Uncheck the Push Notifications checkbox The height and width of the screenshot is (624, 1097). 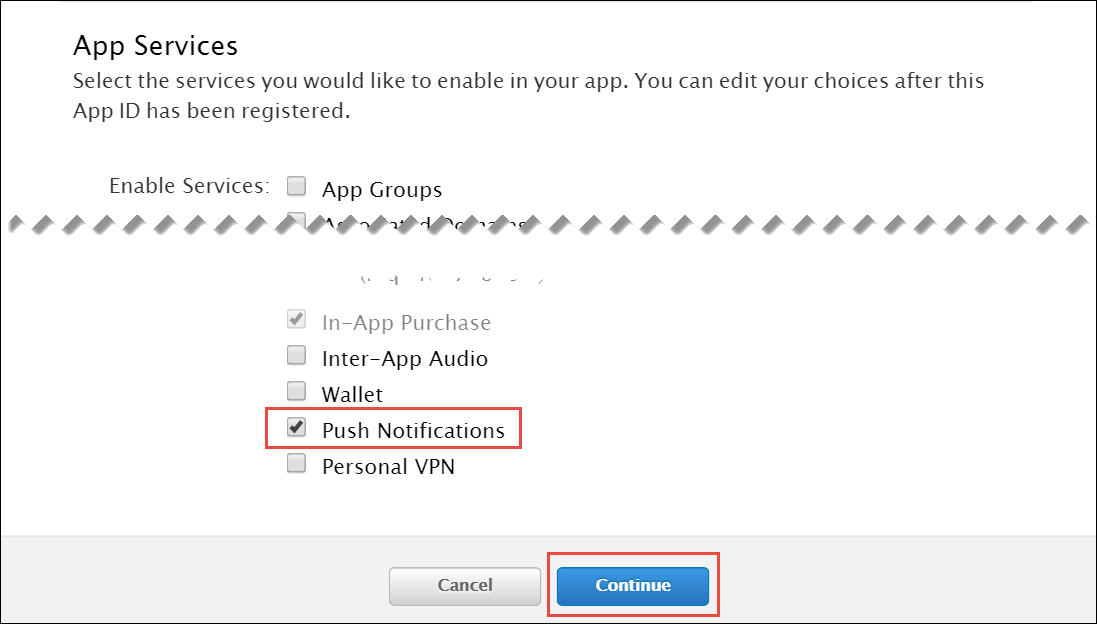coord(296,426)
